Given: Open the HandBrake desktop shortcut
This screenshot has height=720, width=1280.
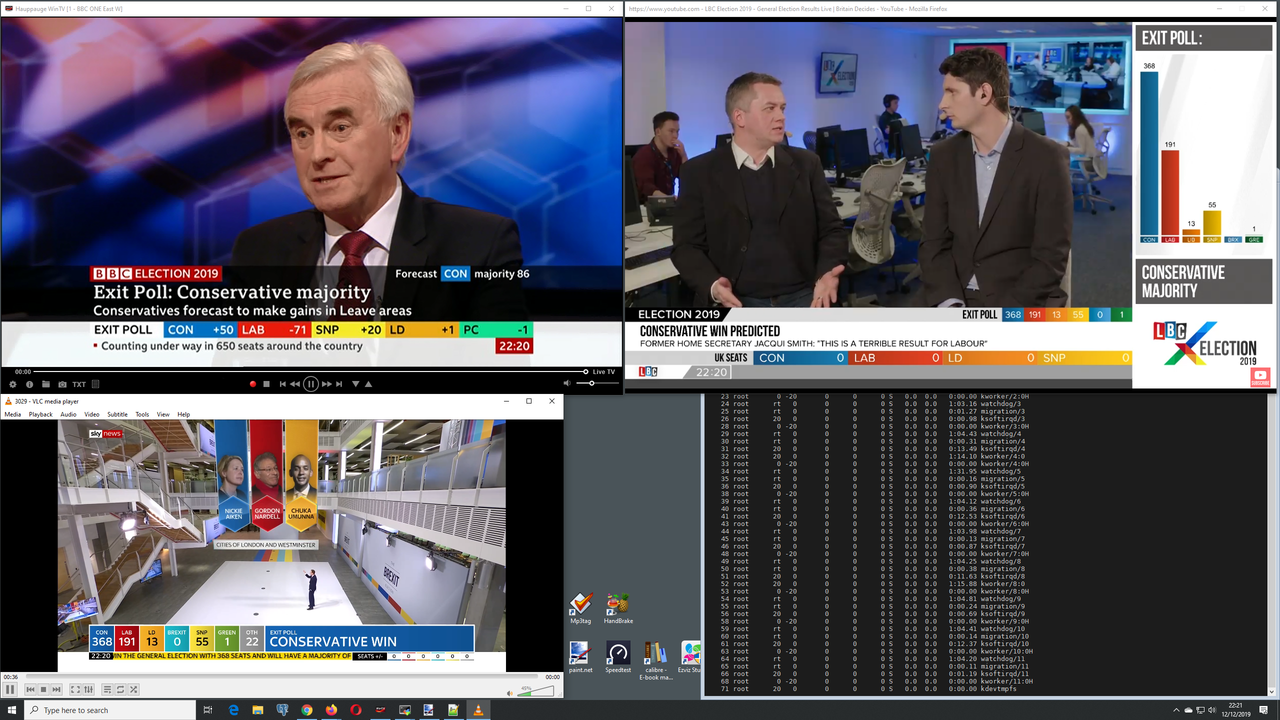Looking at the screenshot, I should click(618, 607).
